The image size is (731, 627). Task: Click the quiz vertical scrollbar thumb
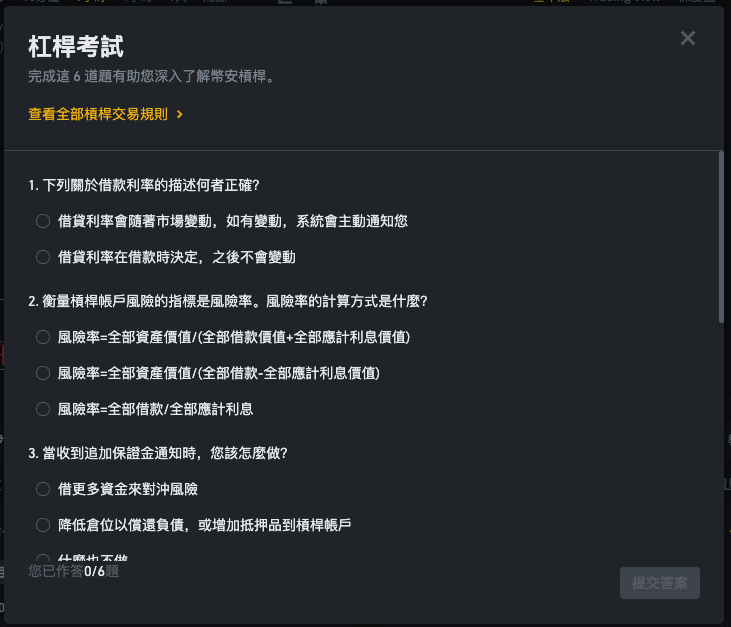click(721, 237)
